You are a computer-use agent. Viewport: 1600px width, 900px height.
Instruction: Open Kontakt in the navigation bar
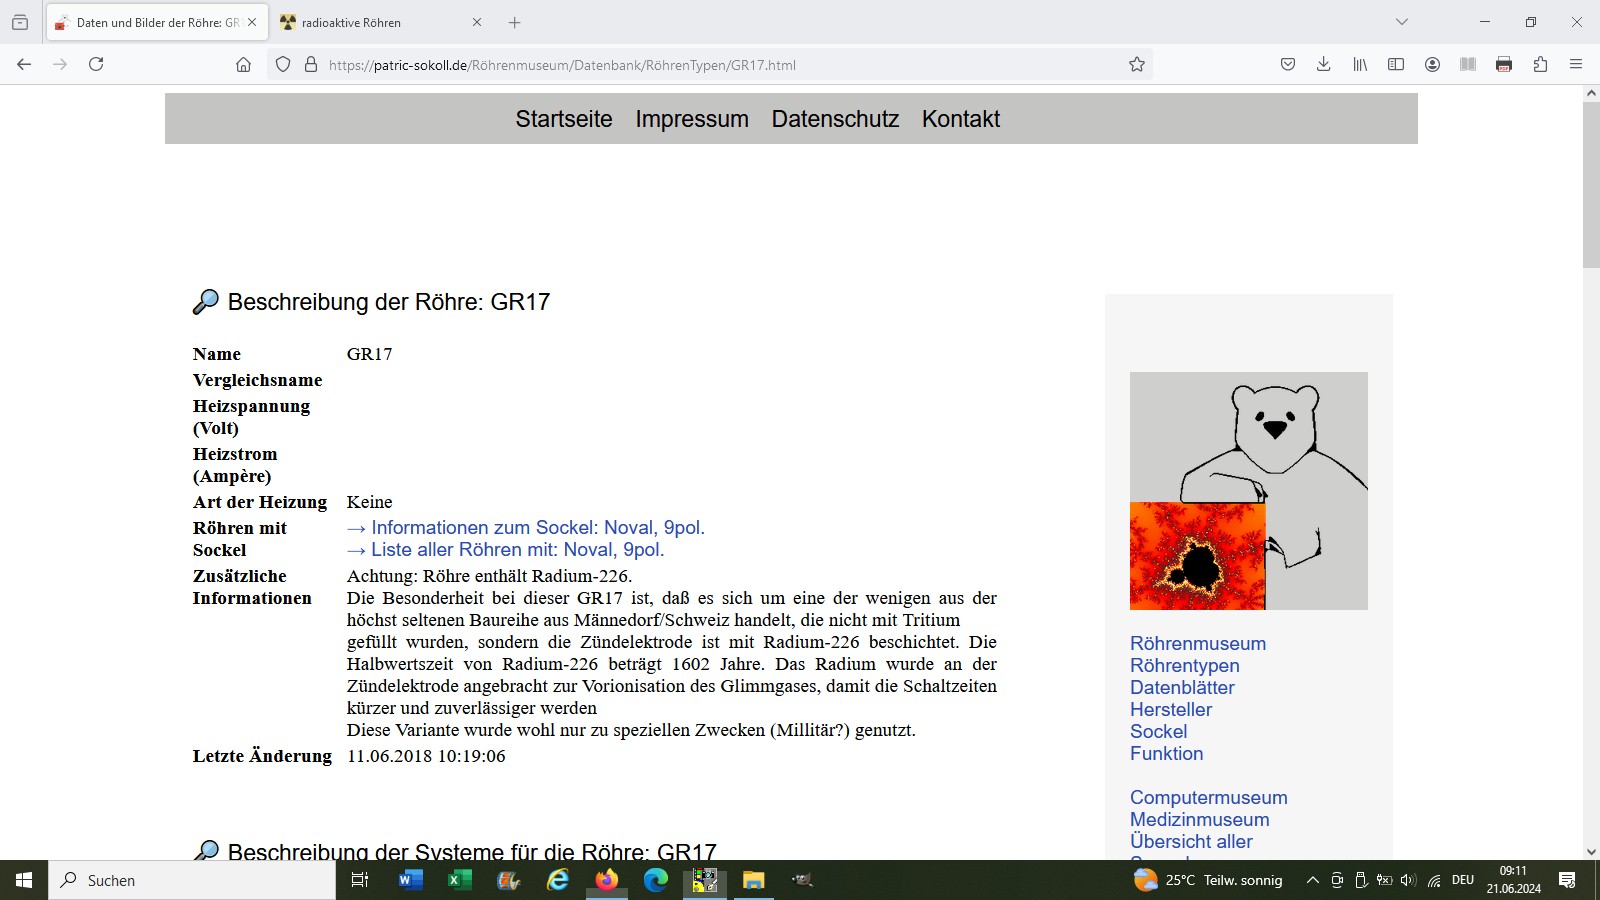(961, 119)
